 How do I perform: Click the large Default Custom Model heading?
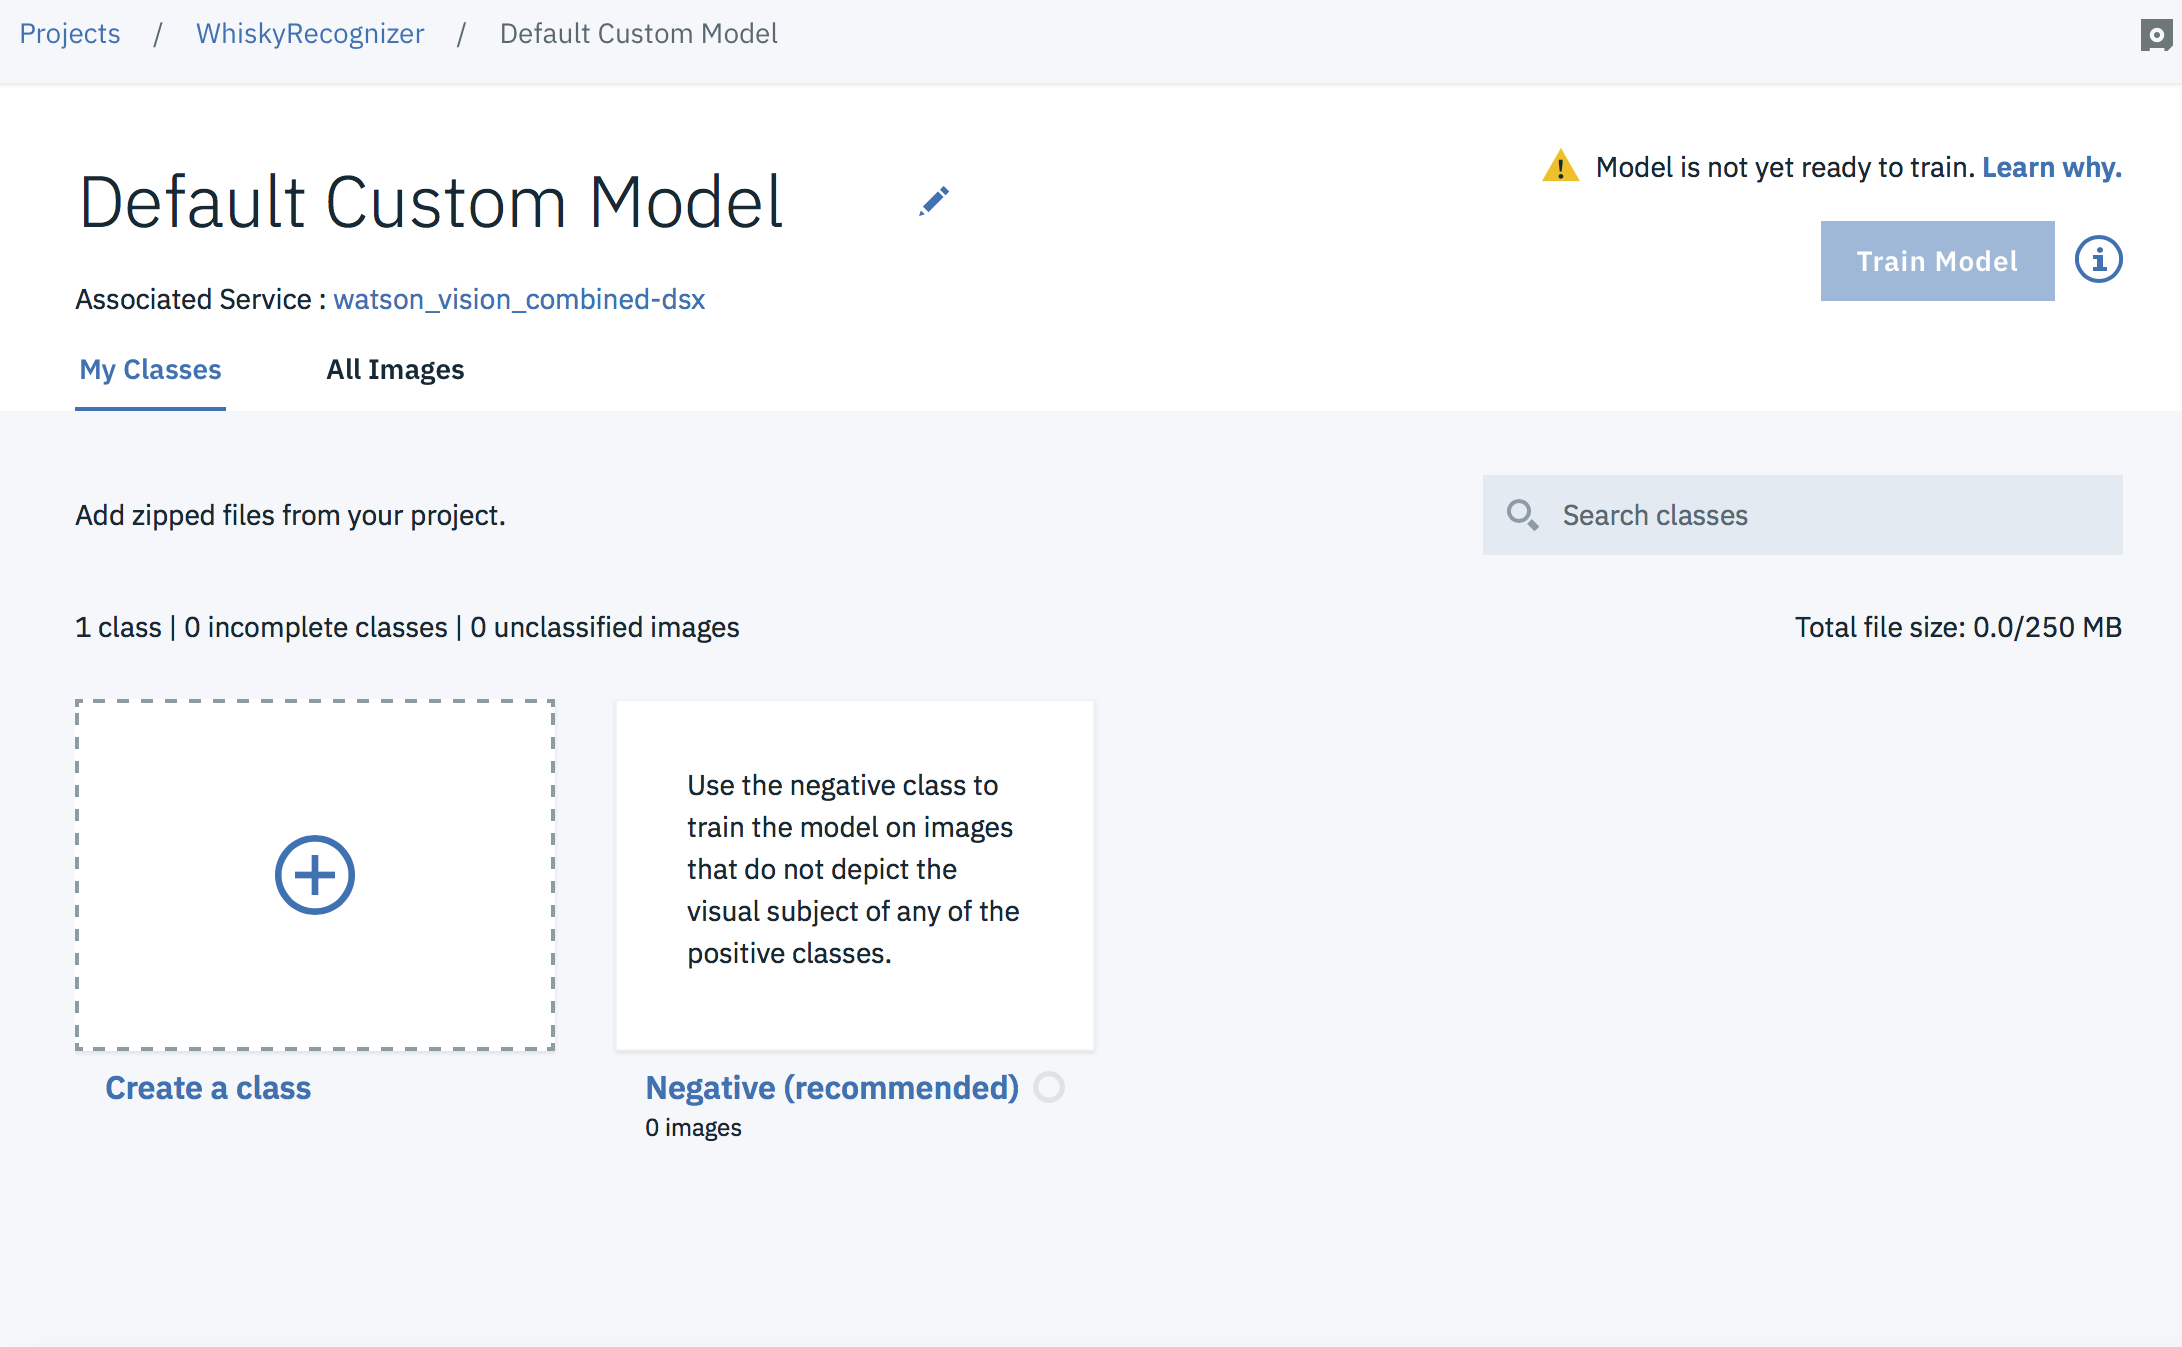click(431, 203)
